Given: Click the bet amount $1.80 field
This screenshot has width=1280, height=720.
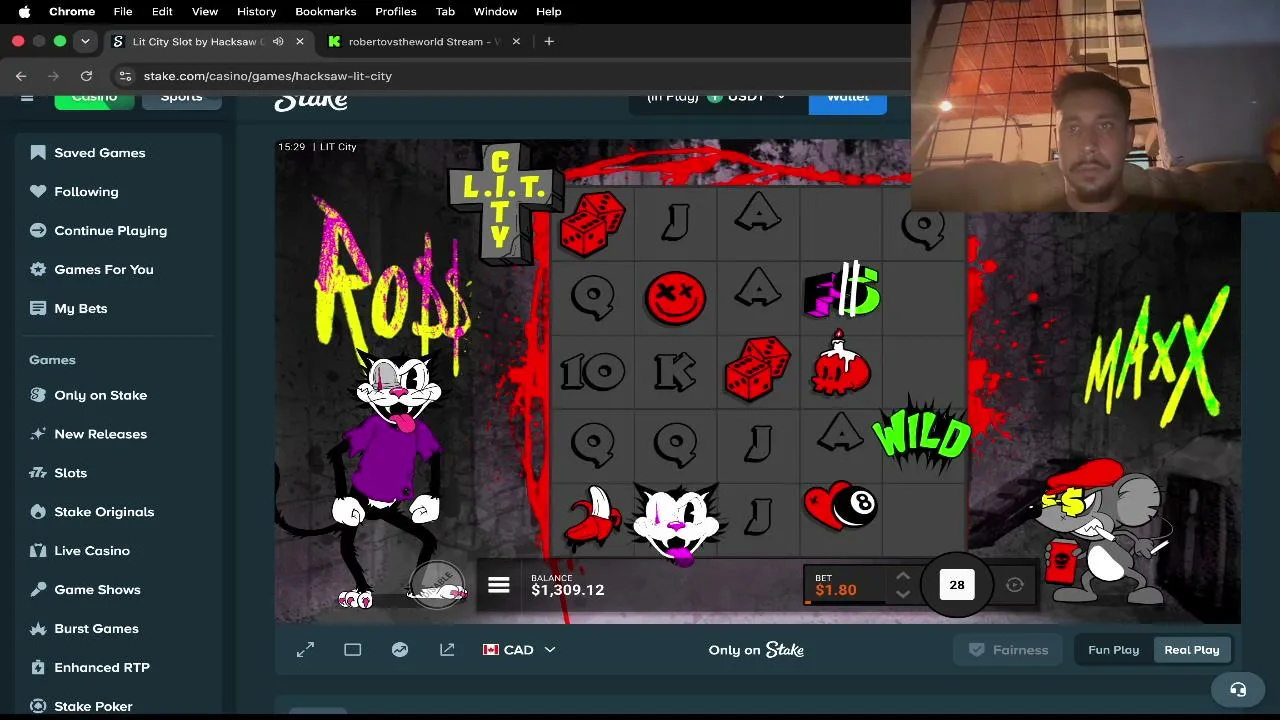Looking at the screenshot, I should pyautogui.click(x=836, y=590).
